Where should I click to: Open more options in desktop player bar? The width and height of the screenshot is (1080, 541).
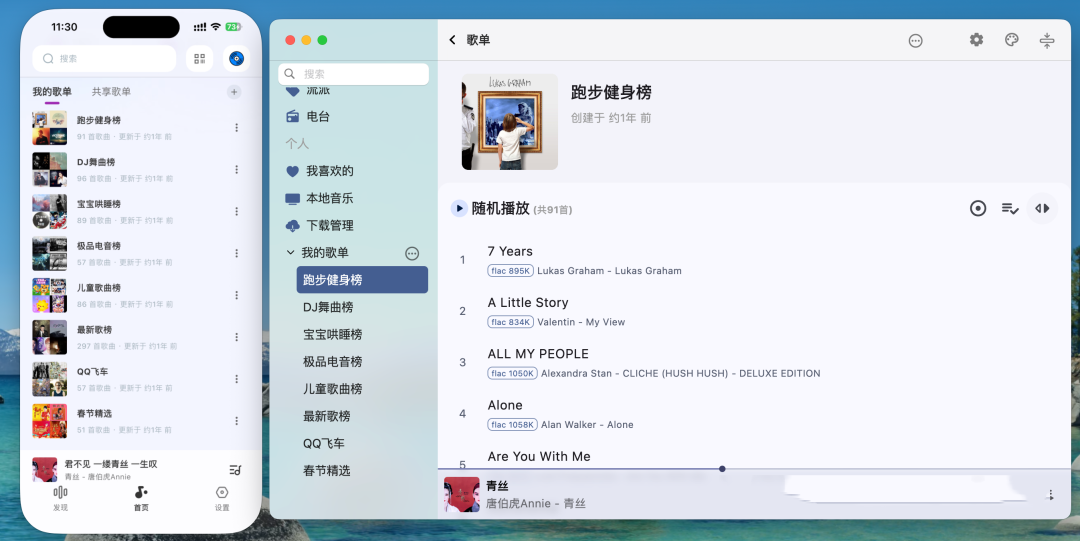point(1050,495)
